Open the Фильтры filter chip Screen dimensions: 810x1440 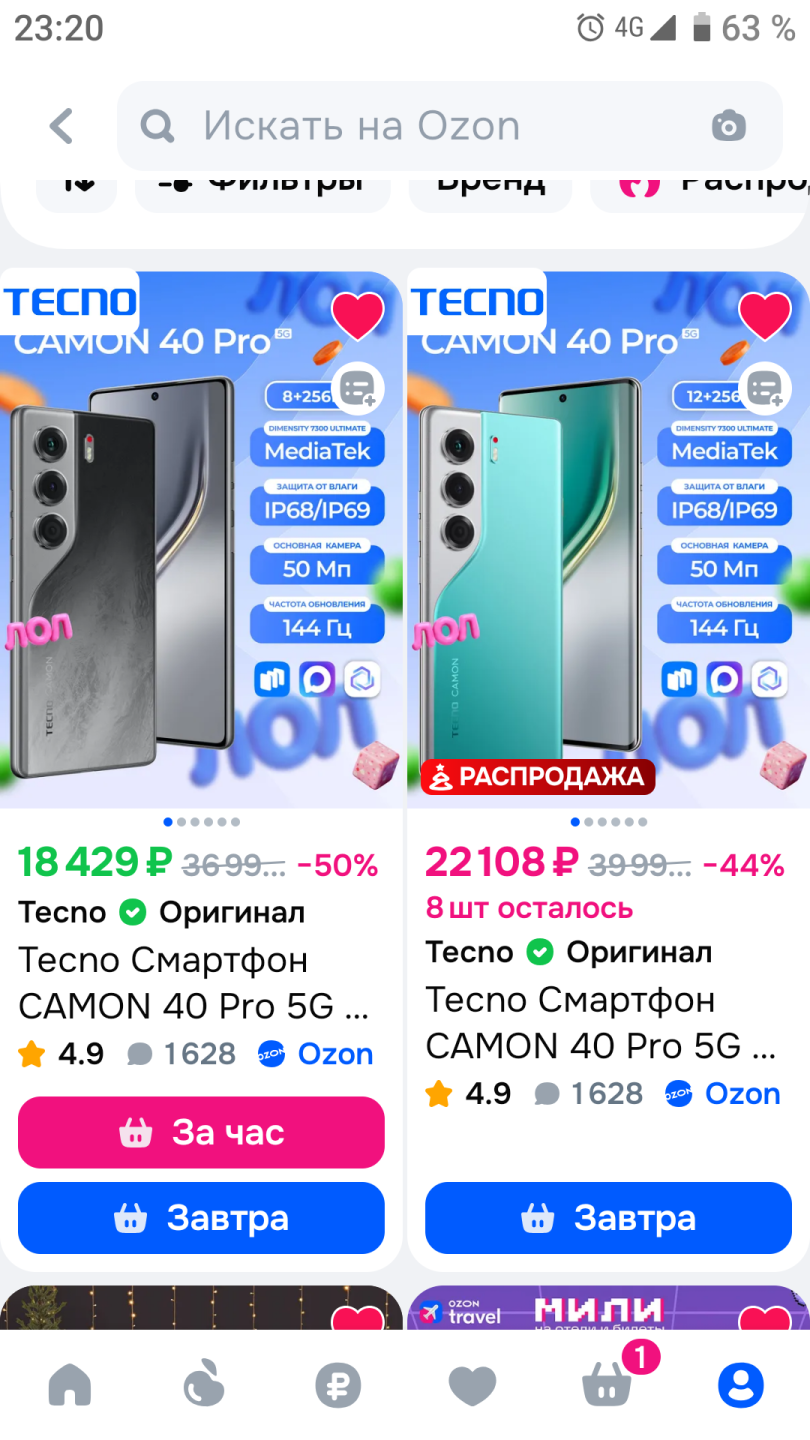pos(262,186)
